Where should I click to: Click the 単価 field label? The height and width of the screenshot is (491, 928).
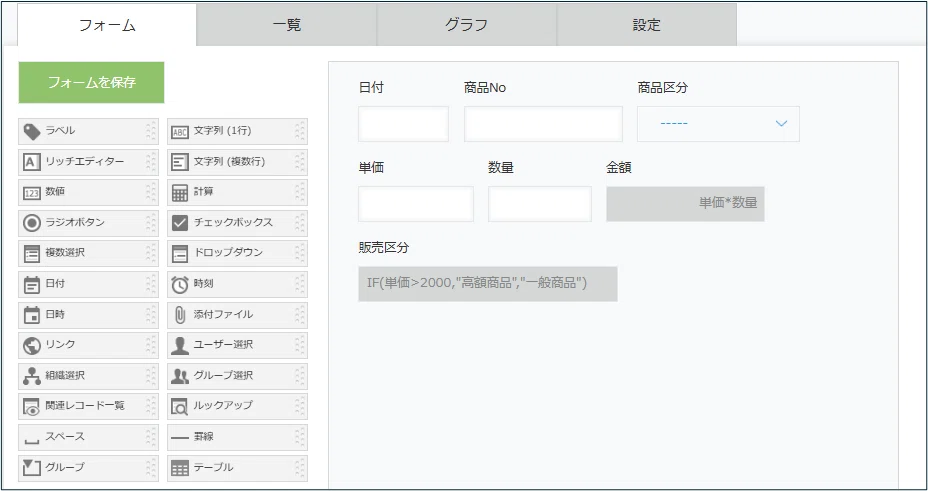tap(371, 167)
